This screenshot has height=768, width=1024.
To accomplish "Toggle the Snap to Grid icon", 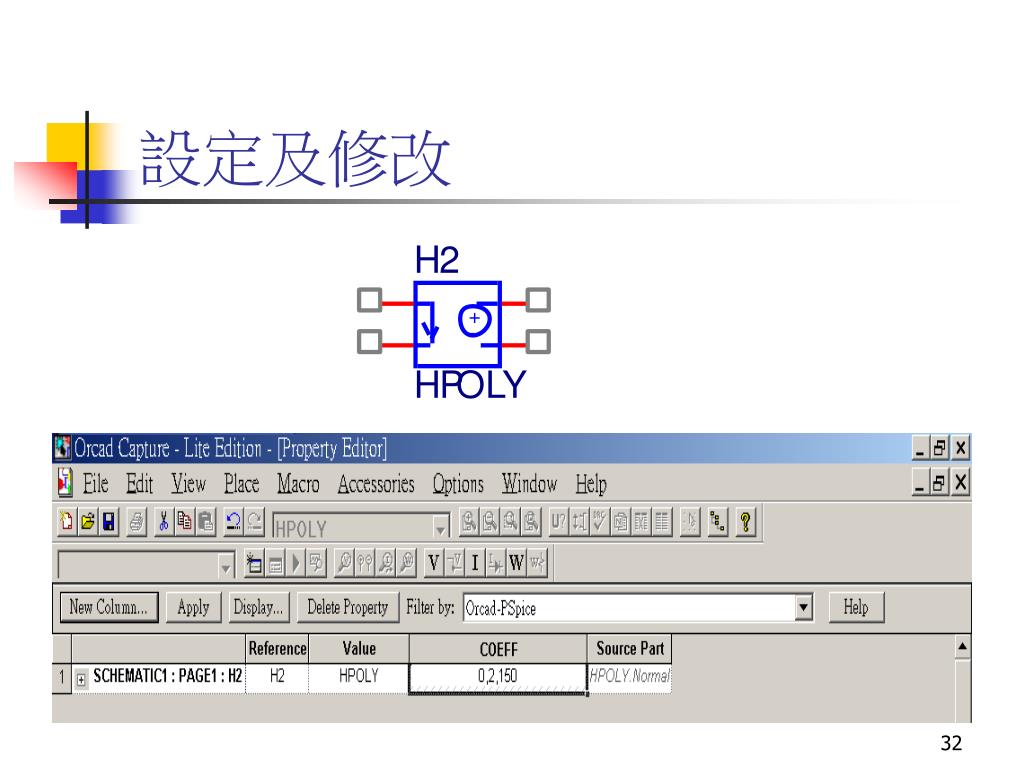I will 690,522.
